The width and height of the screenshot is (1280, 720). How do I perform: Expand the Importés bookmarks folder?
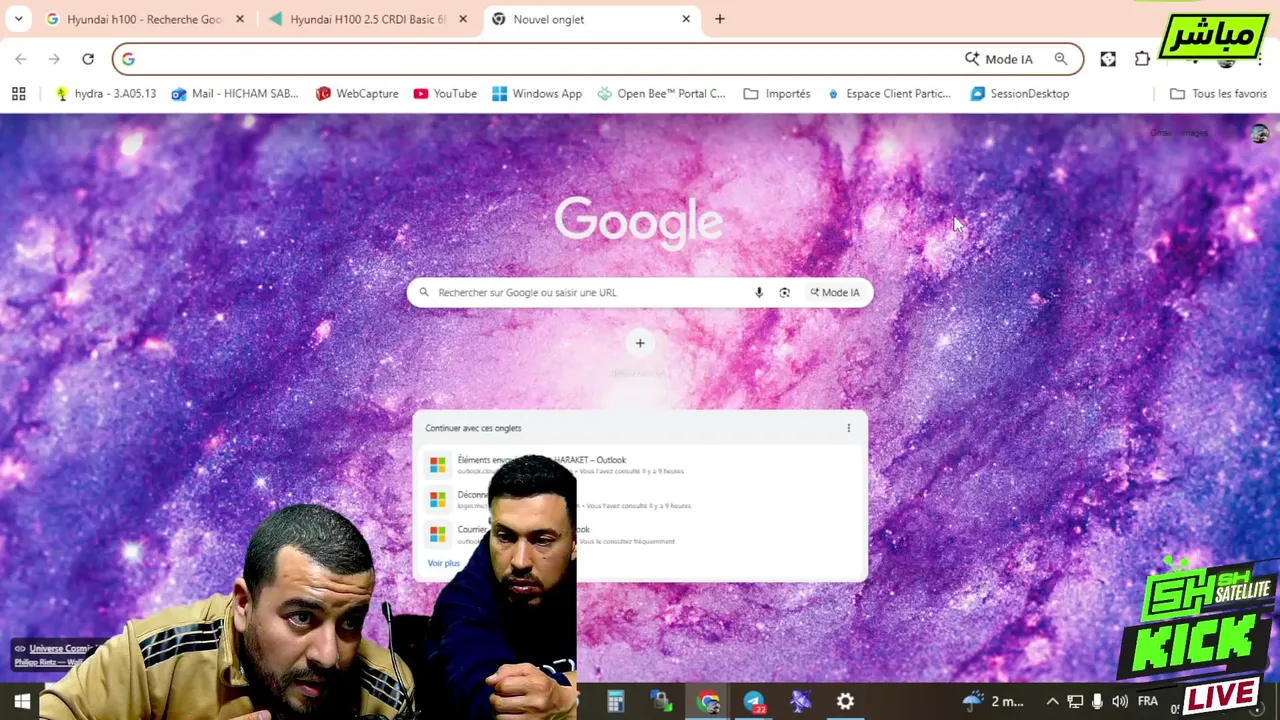coord(777,94)
